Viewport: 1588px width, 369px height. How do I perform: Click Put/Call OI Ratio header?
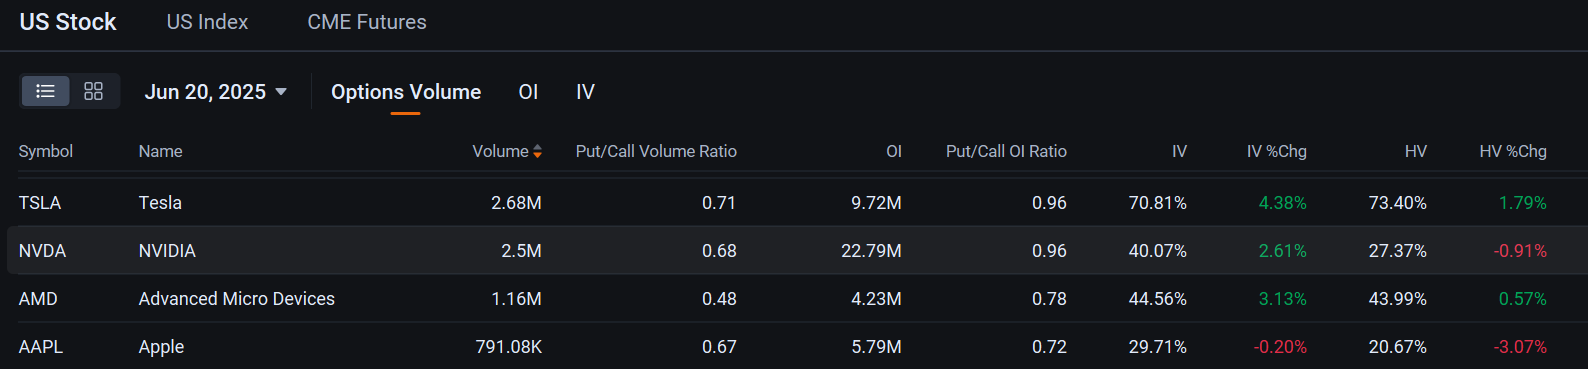1006,151
